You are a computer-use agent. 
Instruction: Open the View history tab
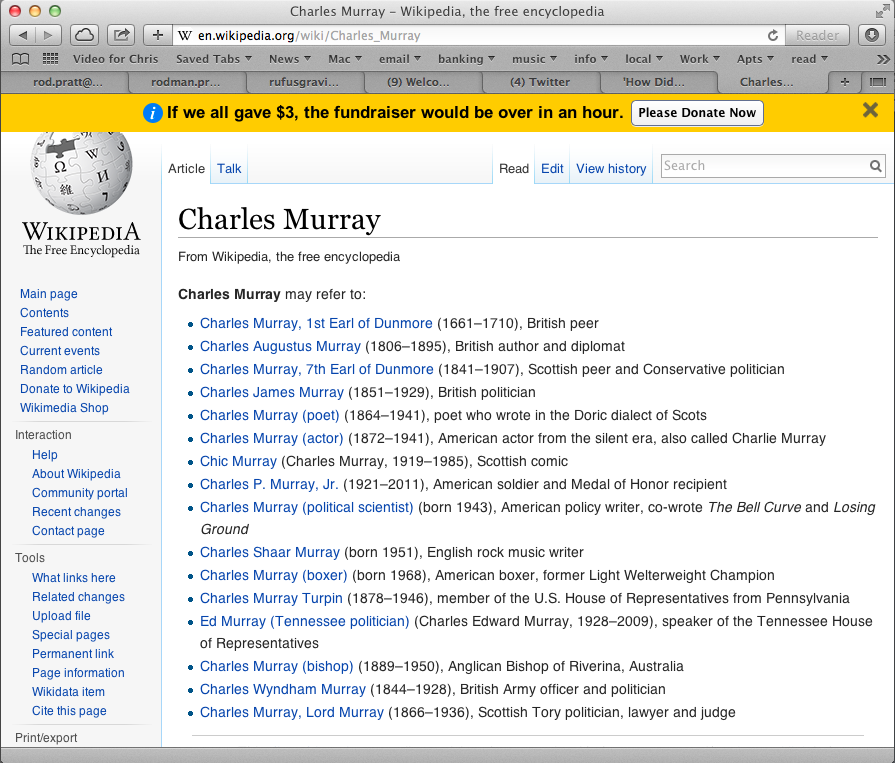coord(611,169)
